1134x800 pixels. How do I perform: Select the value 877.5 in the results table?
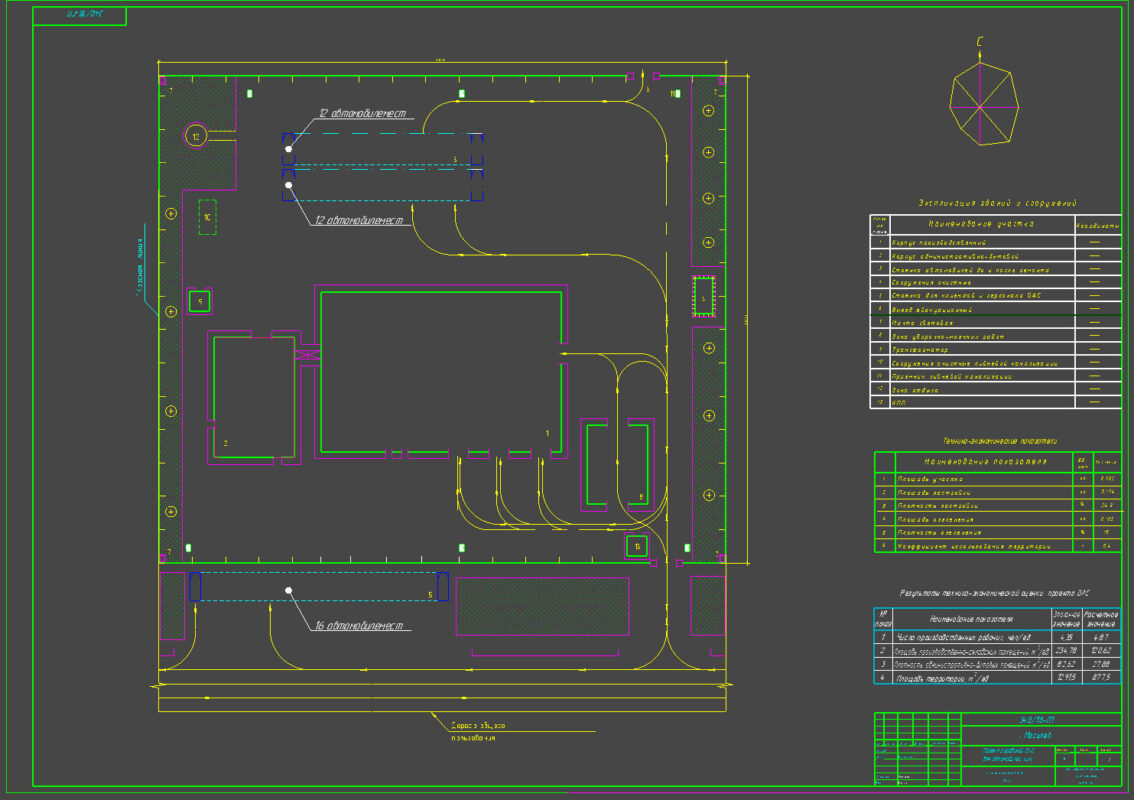tap(1101, 678)
